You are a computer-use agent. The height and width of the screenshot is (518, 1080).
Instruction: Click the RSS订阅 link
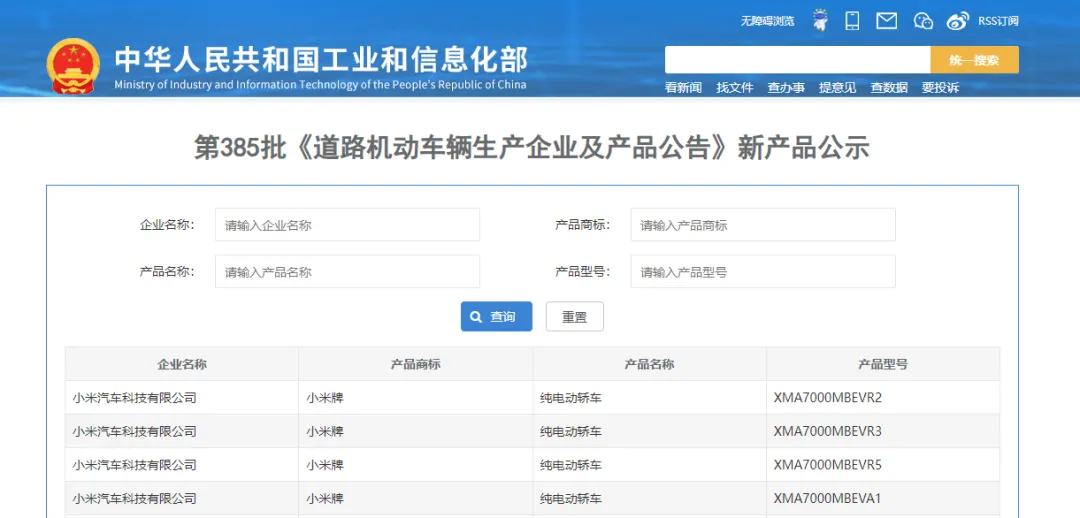pyautogui.click(x=998, y=21)
